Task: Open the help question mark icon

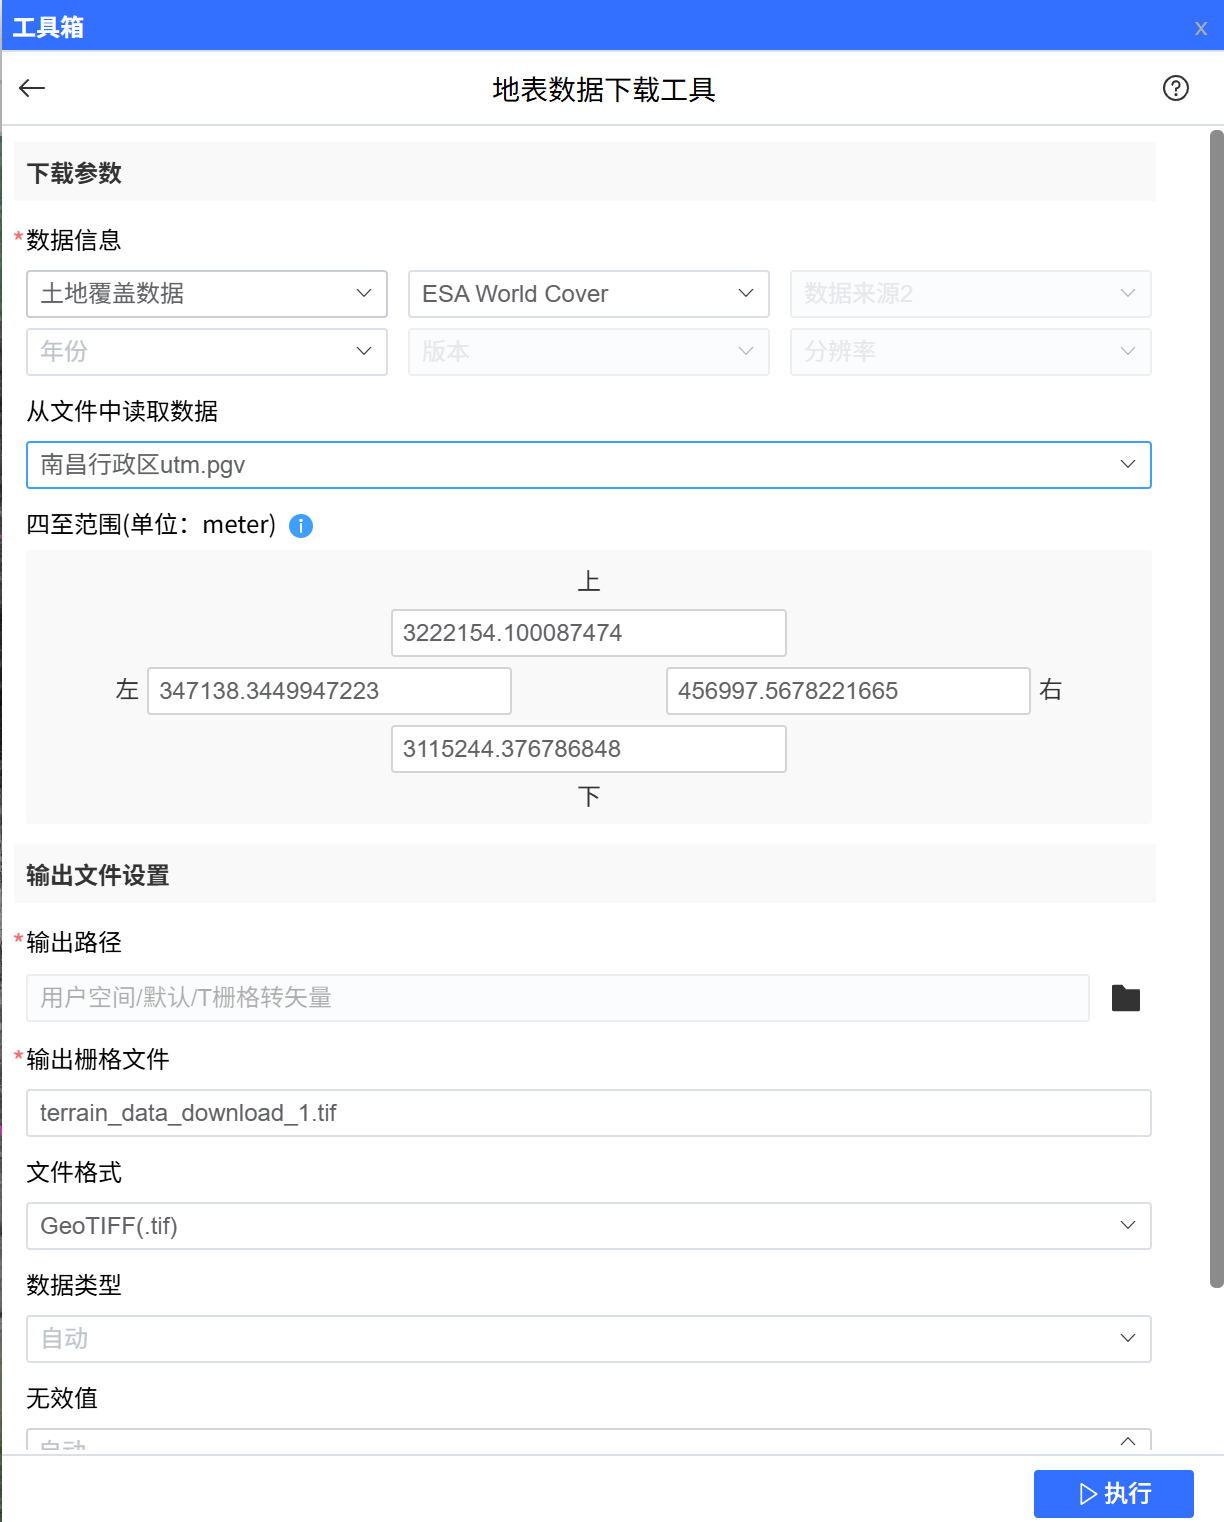Action: 1175,89
